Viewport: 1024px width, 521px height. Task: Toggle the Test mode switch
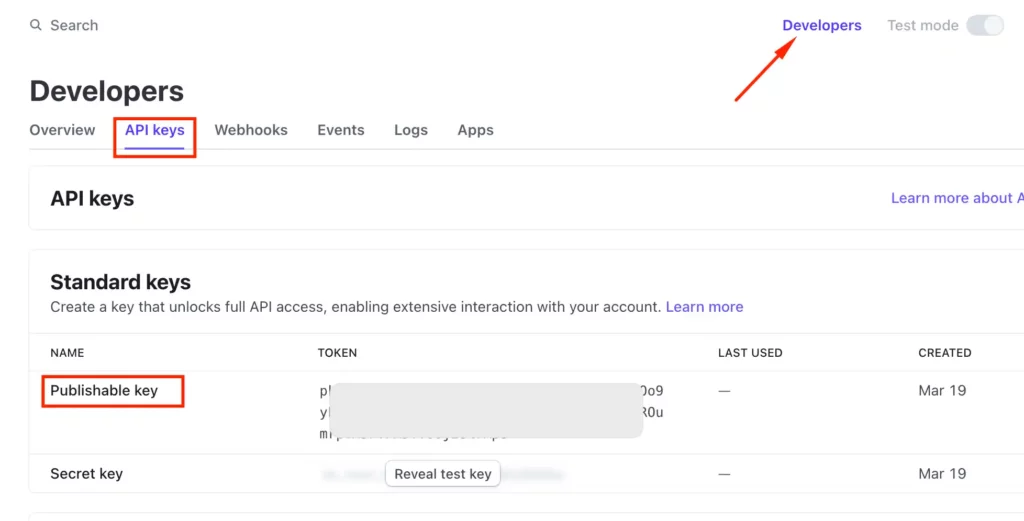tap(985, 25)
